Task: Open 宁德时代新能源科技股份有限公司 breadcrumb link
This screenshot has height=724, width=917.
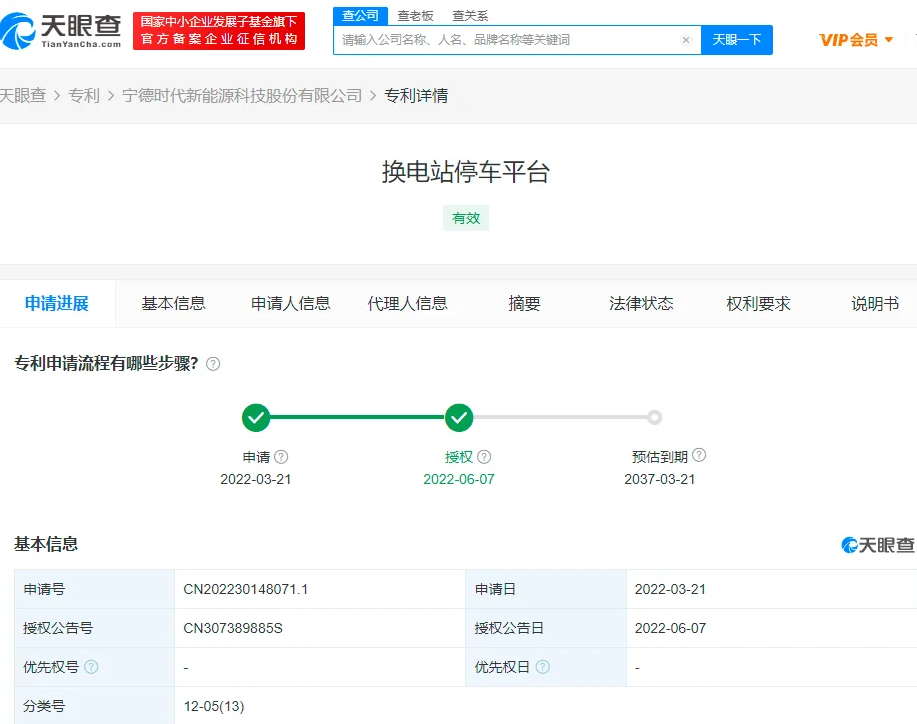Action: pos(242,96)
